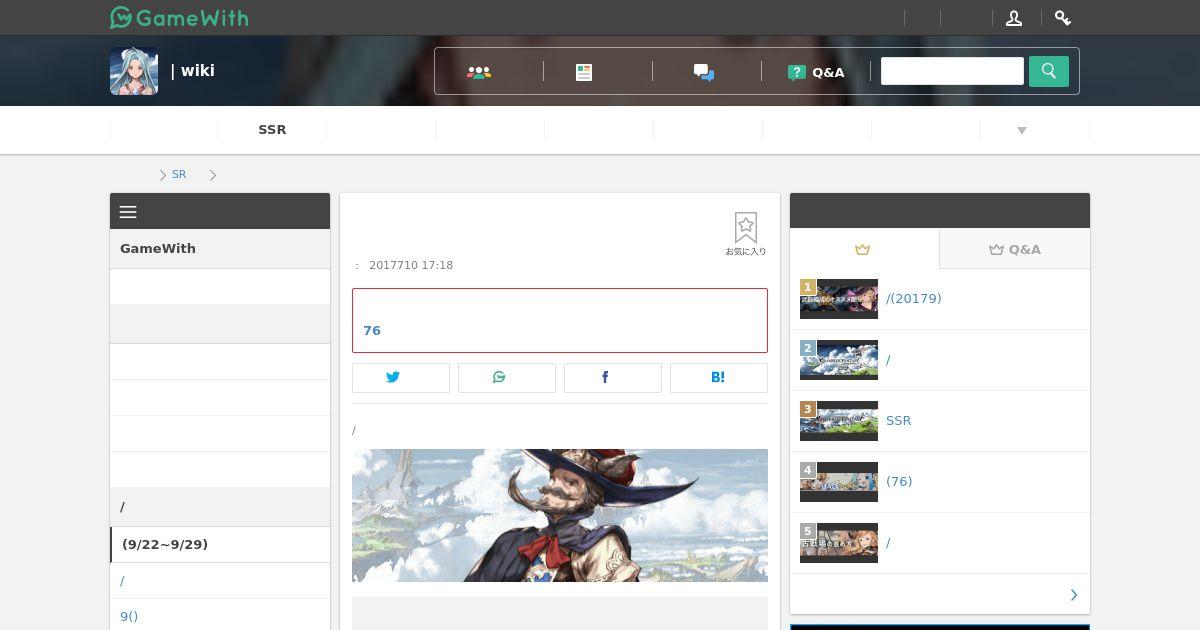Viewport: 1200px width, 630px height.
Task: Toggle the hamburger menu icon in sidebar
Action: tap(128, 212)
